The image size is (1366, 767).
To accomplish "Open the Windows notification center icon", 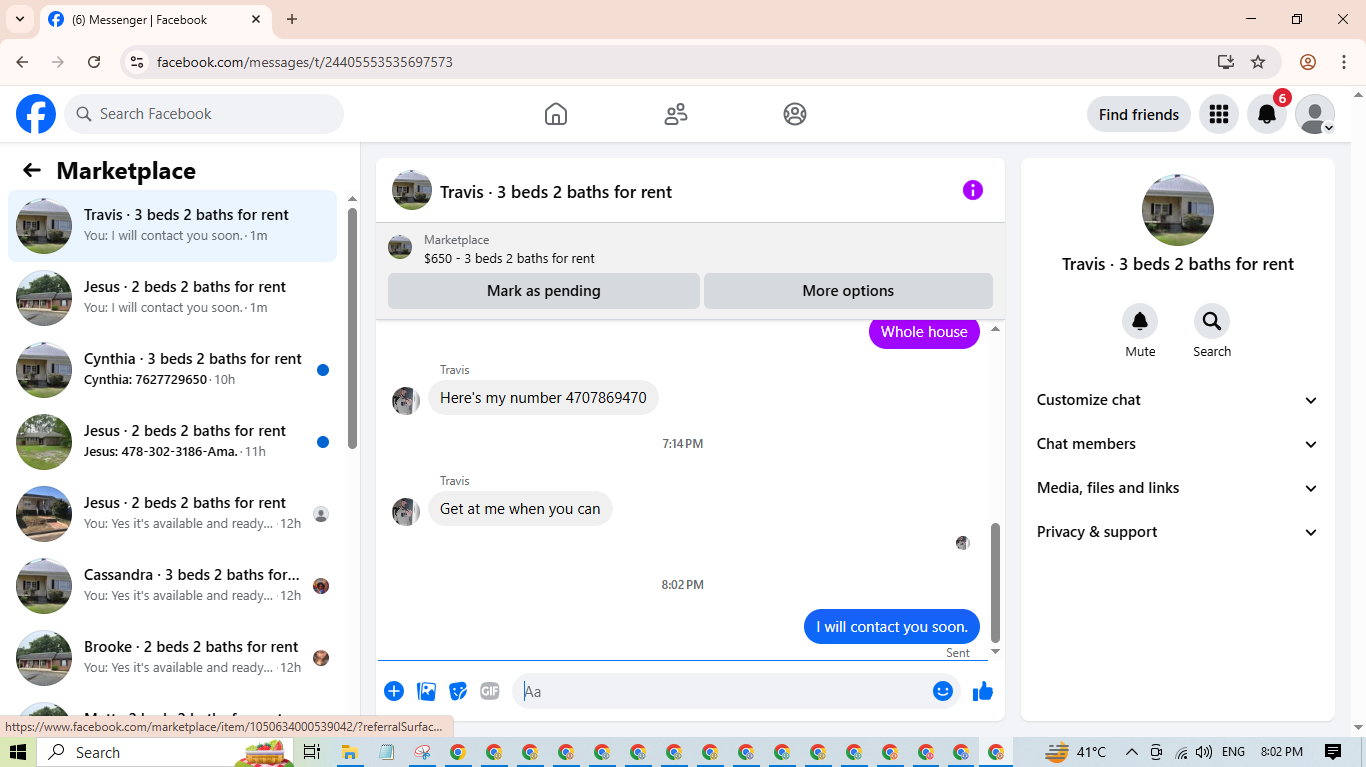I will point(1333,752).
